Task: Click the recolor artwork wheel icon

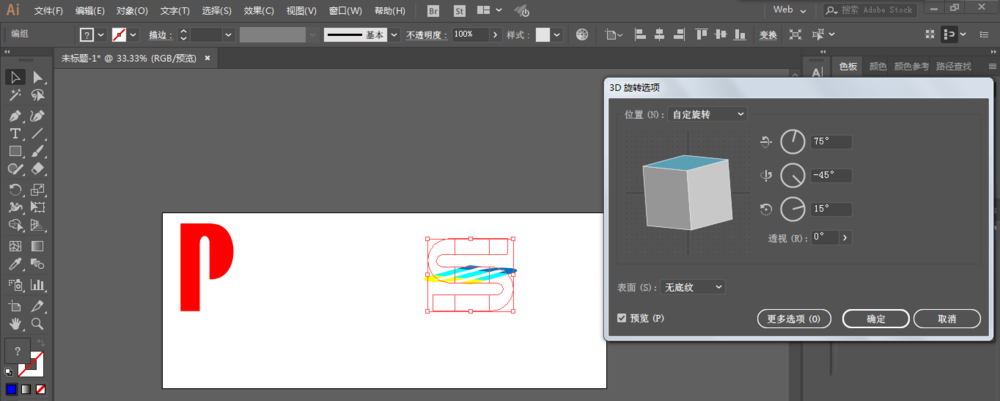Action: click(582, 34)
